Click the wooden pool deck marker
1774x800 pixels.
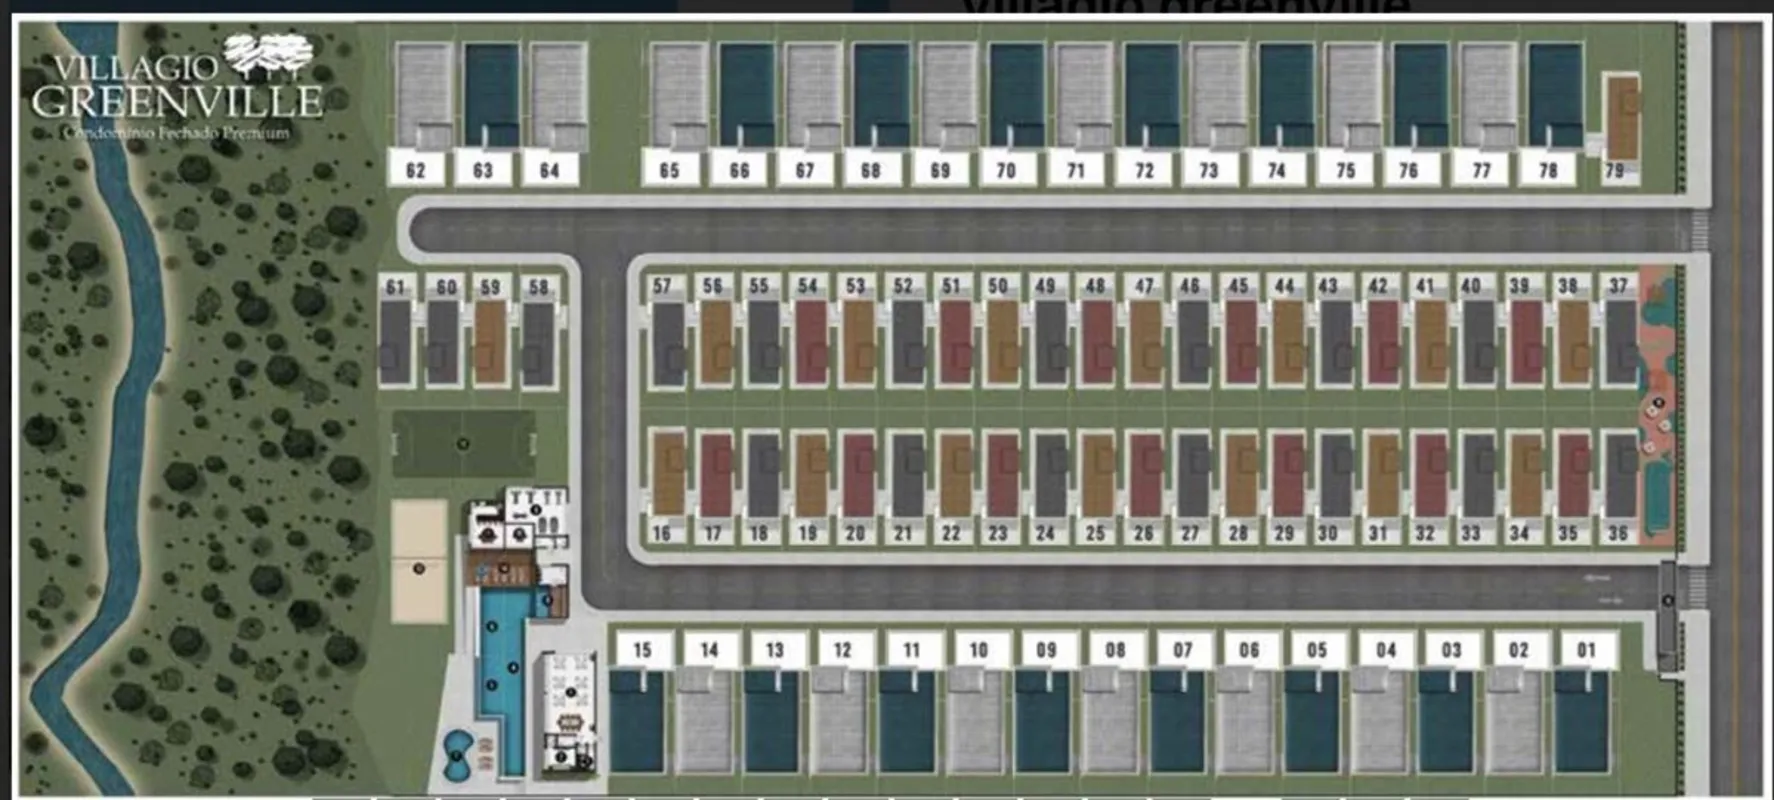pos(505,569)
